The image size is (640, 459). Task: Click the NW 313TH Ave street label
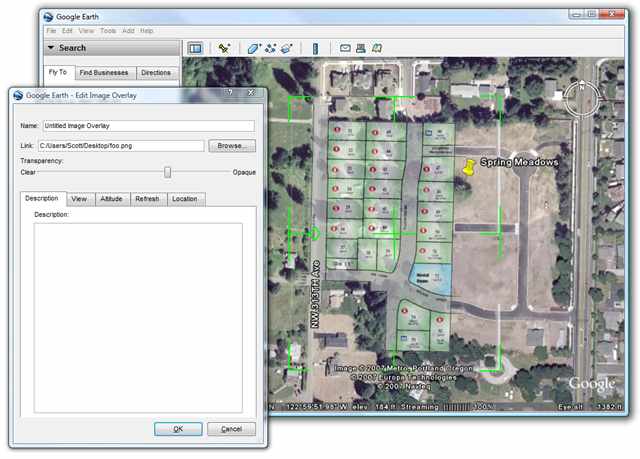(x=315, y=294)
